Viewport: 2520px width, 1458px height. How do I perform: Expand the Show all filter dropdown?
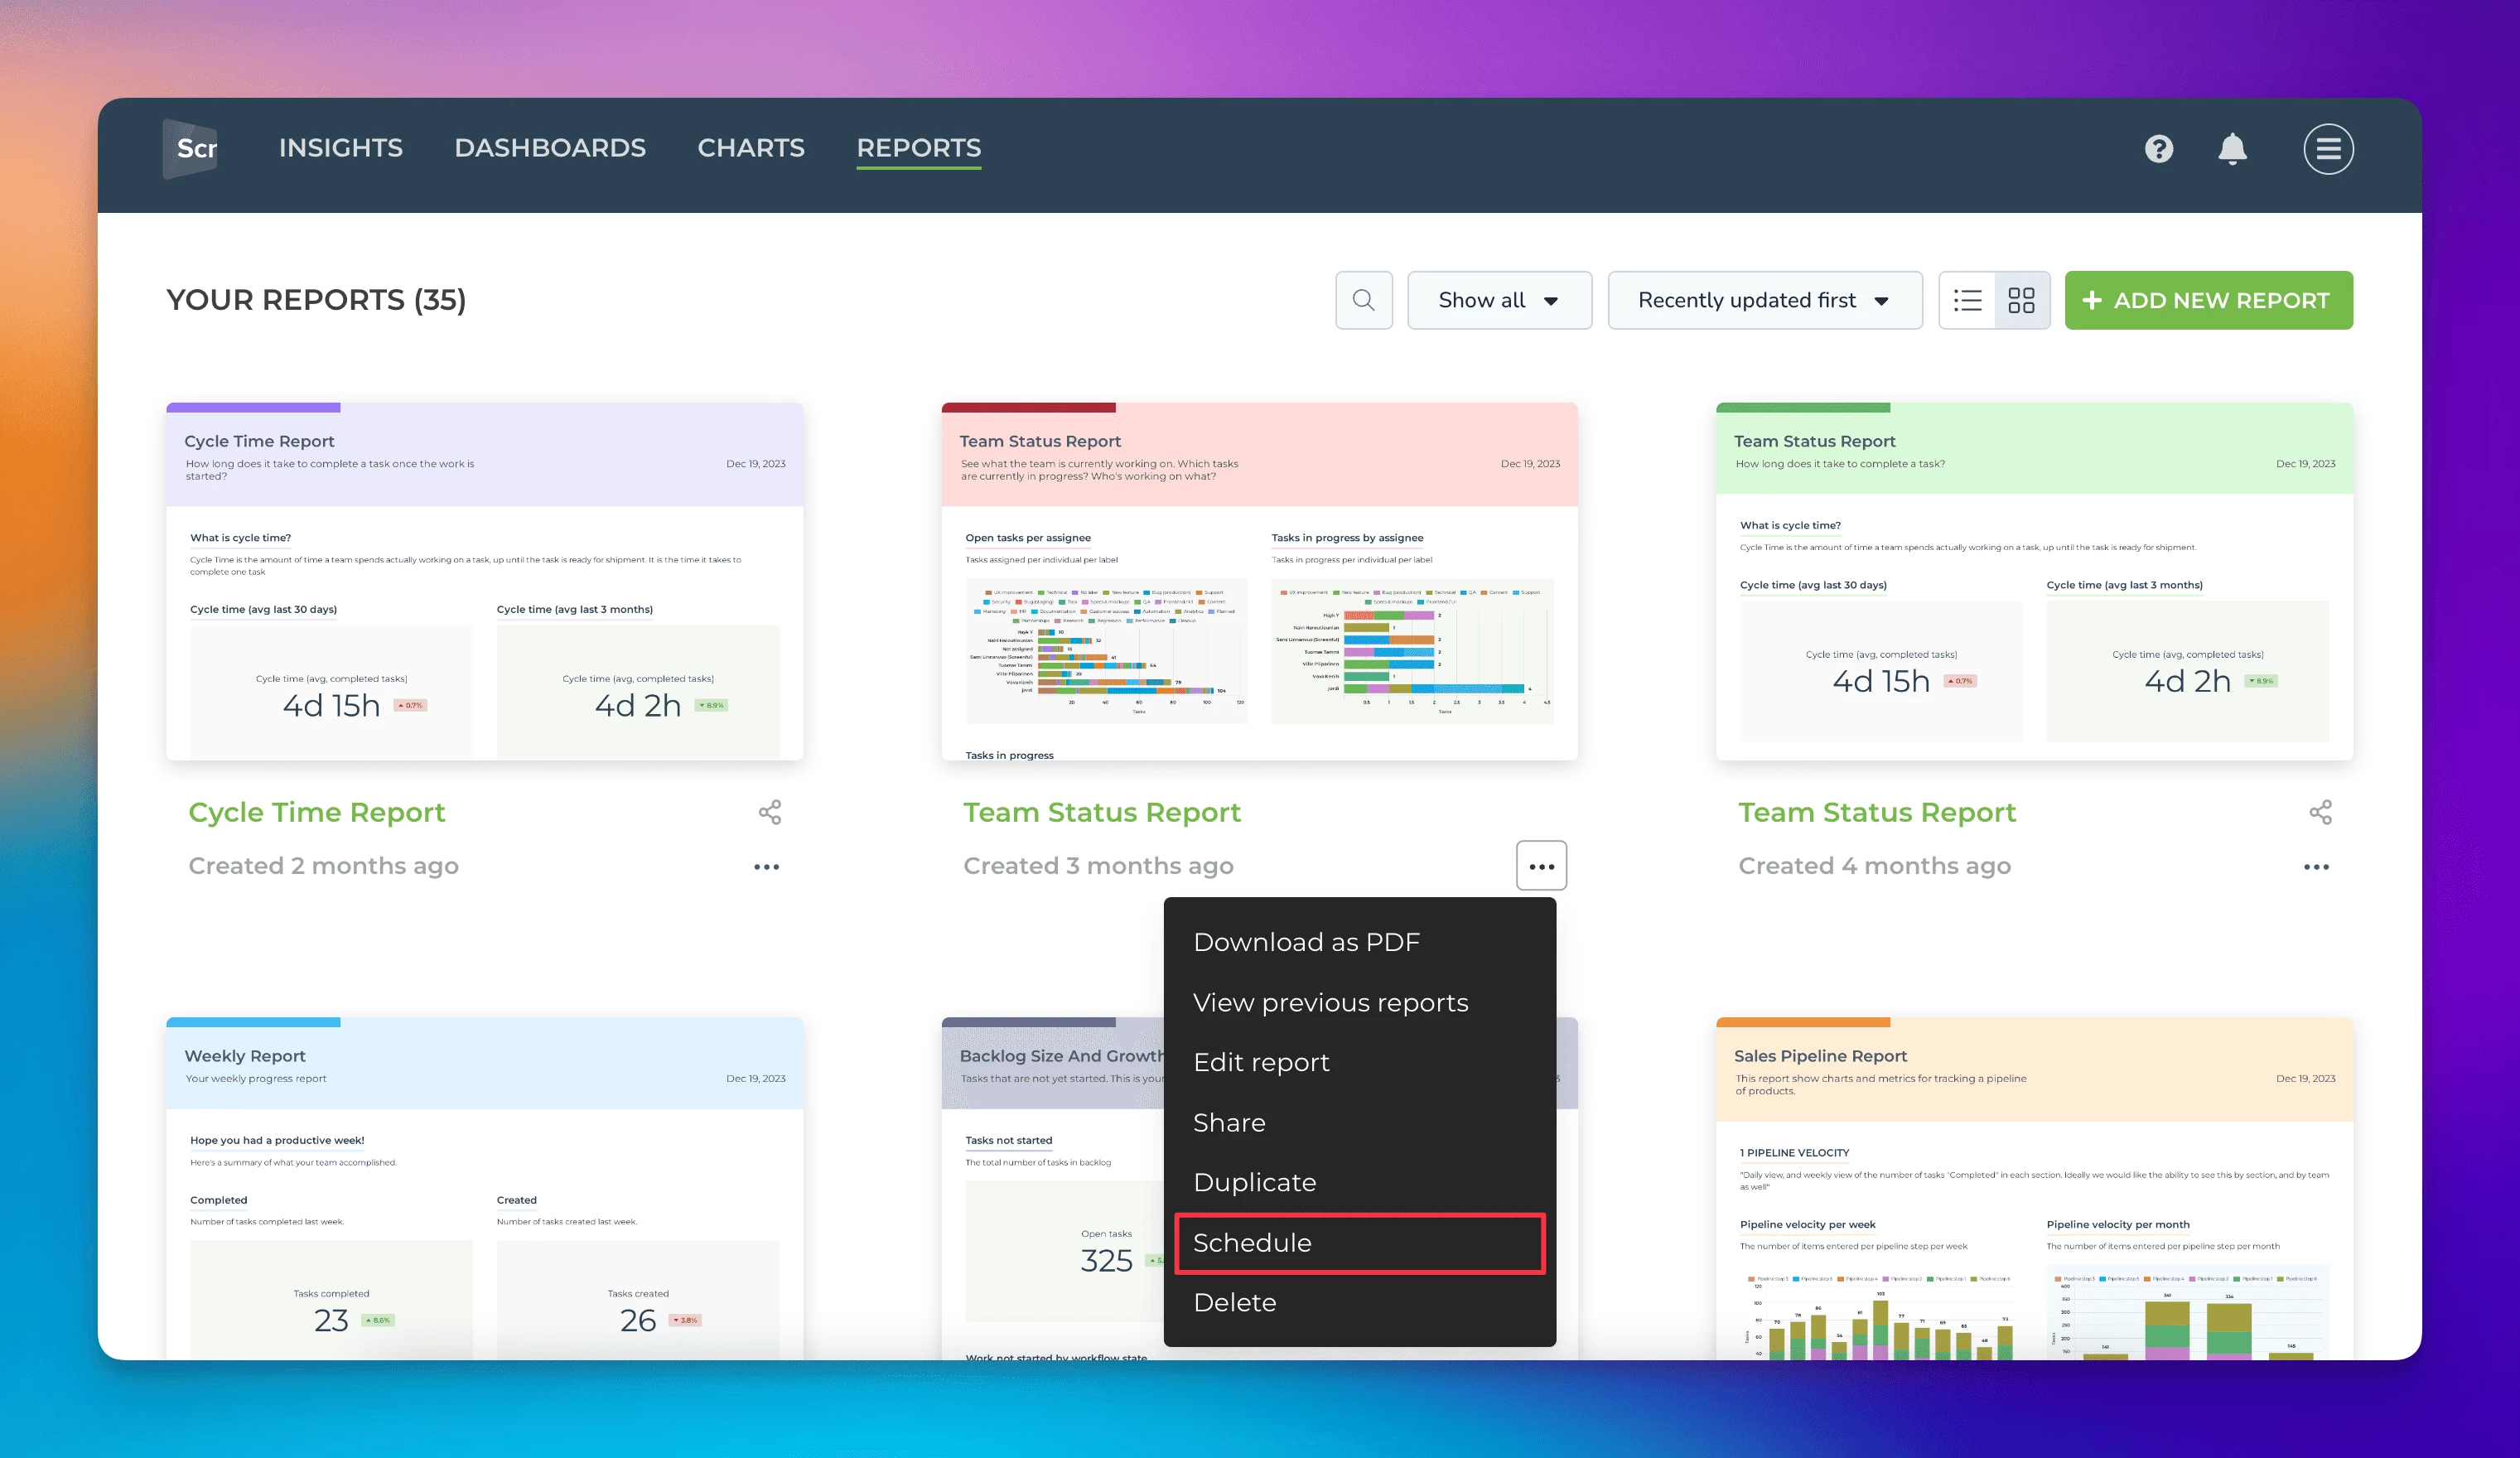pos(1499,300)
